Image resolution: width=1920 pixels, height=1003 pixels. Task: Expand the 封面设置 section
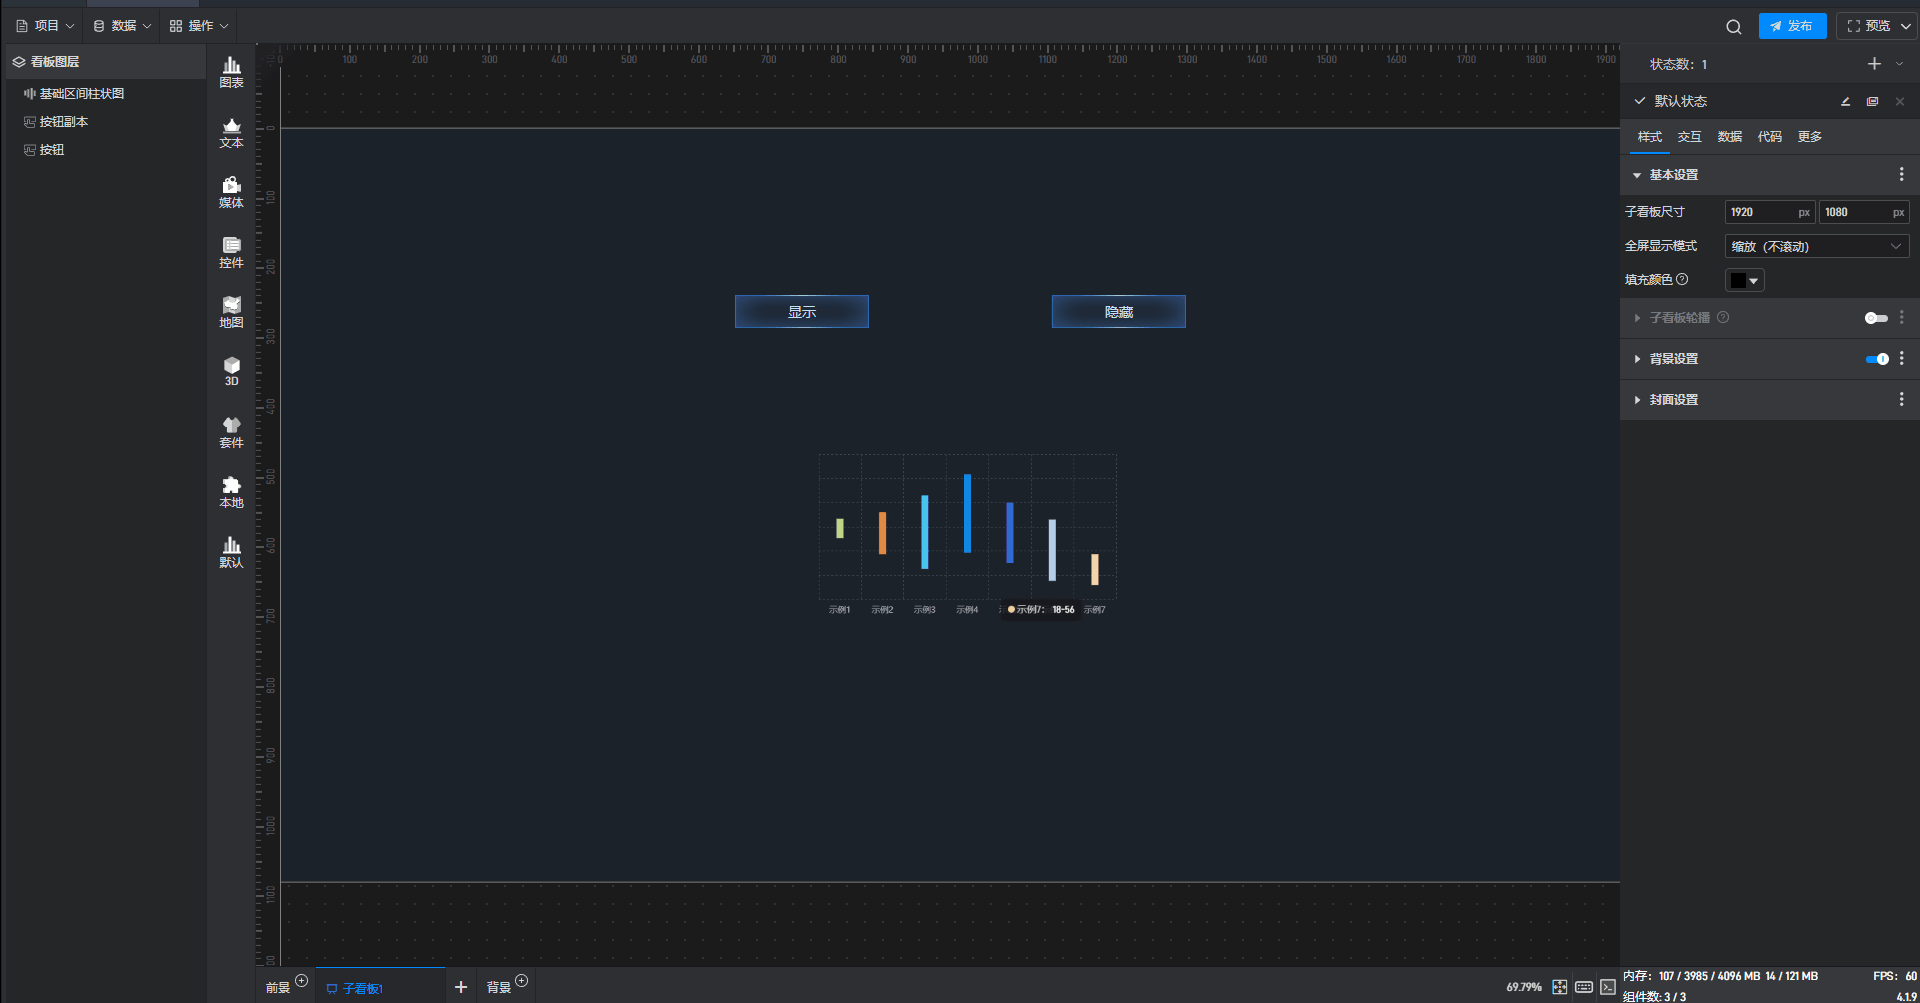click(1637, 400)
